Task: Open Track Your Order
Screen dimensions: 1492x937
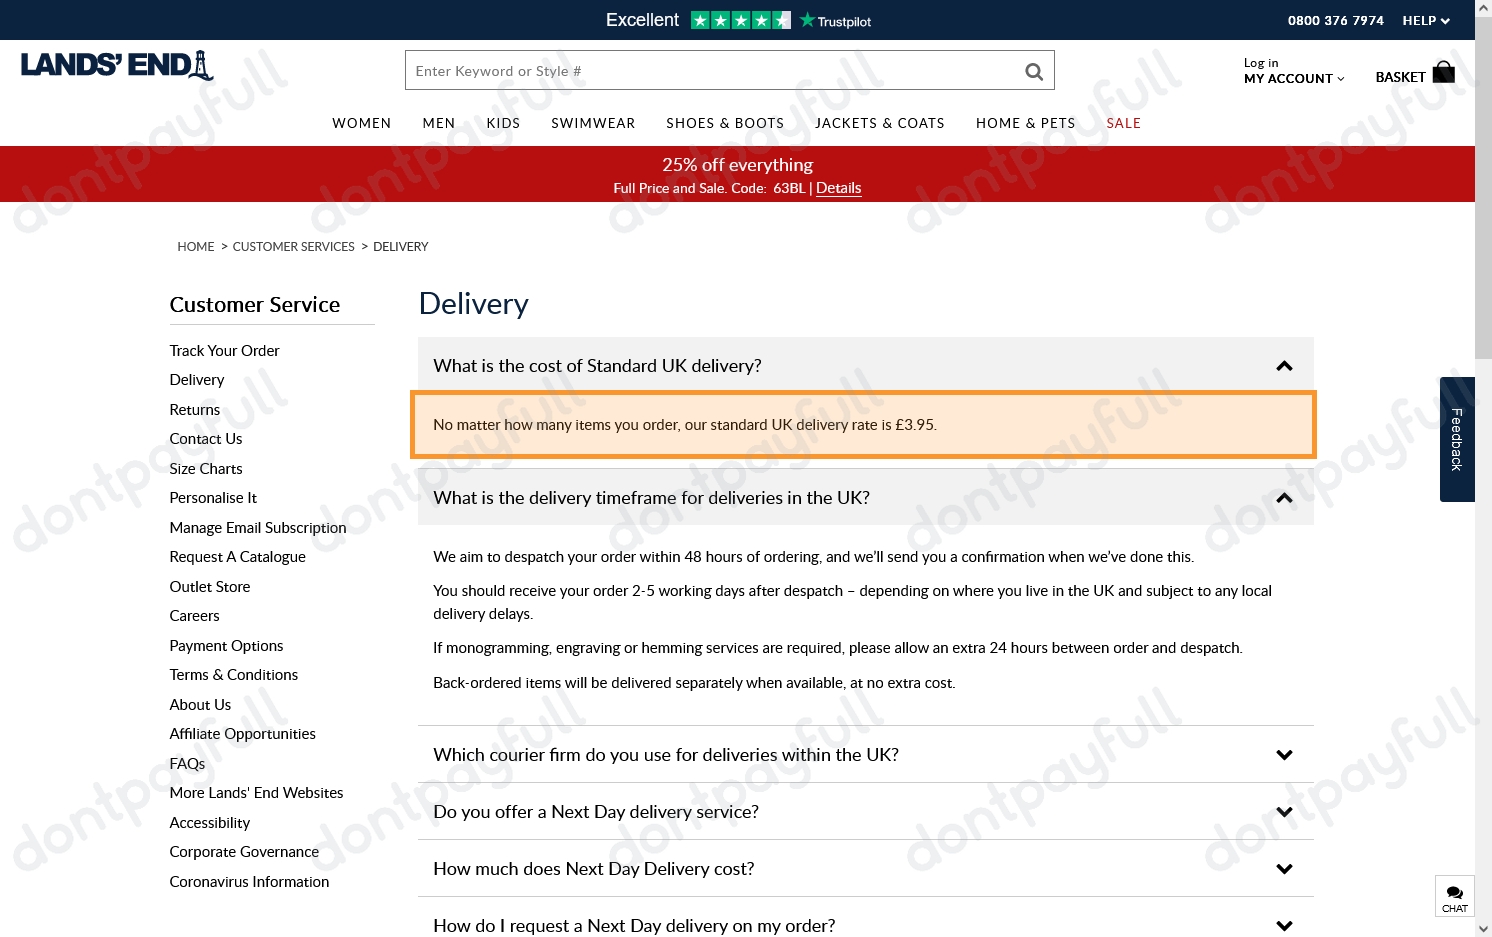Action: pyautogui.click(x=224, y=351)
